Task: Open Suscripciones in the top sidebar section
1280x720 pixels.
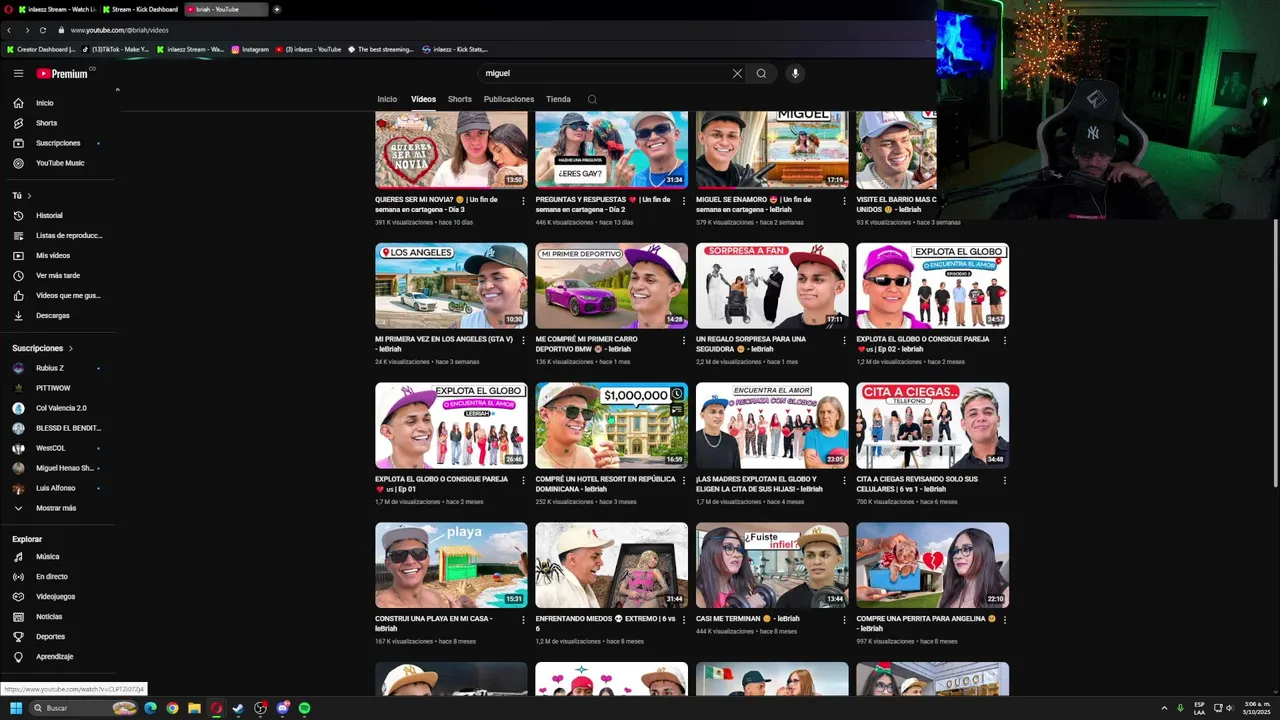Action: pos(60,143)
